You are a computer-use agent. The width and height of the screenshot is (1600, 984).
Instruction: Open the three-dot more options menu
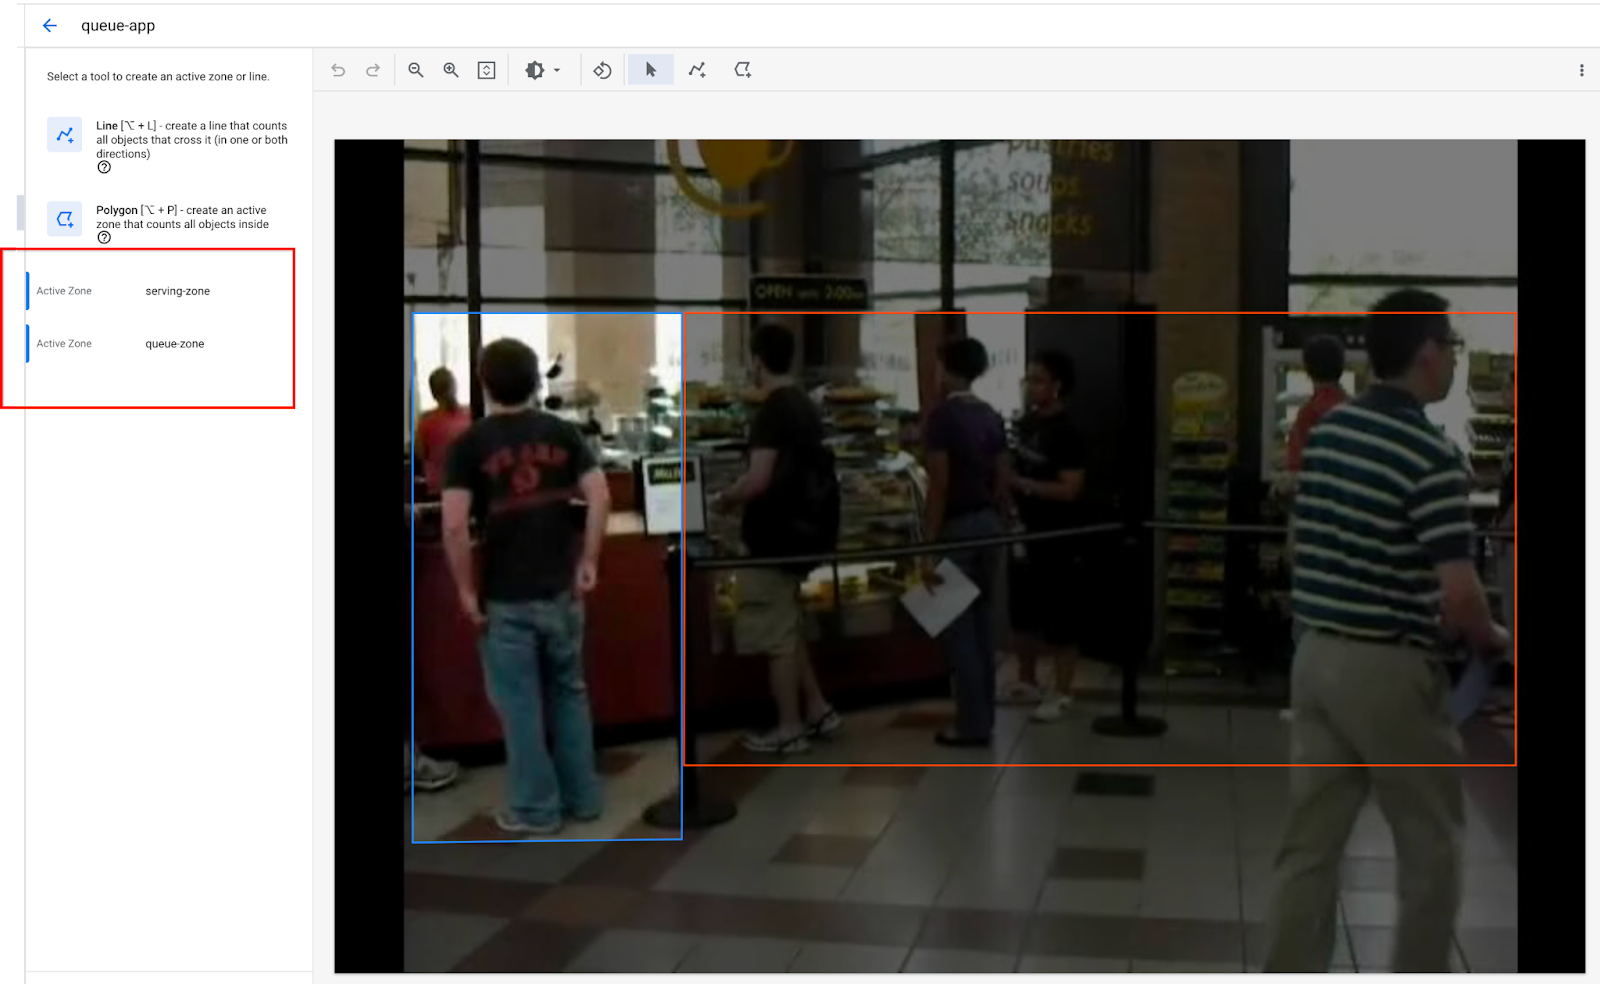coord(1581,70)
